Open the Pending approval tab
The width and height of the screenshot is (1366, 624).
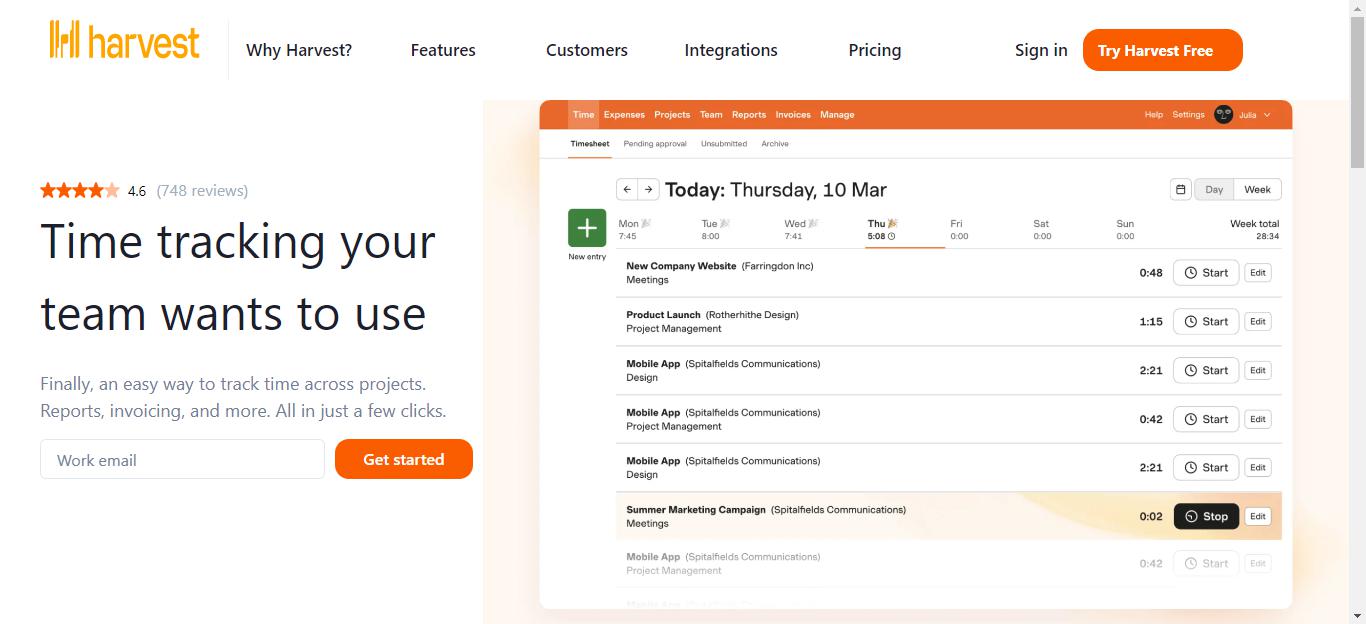[655, 144]
